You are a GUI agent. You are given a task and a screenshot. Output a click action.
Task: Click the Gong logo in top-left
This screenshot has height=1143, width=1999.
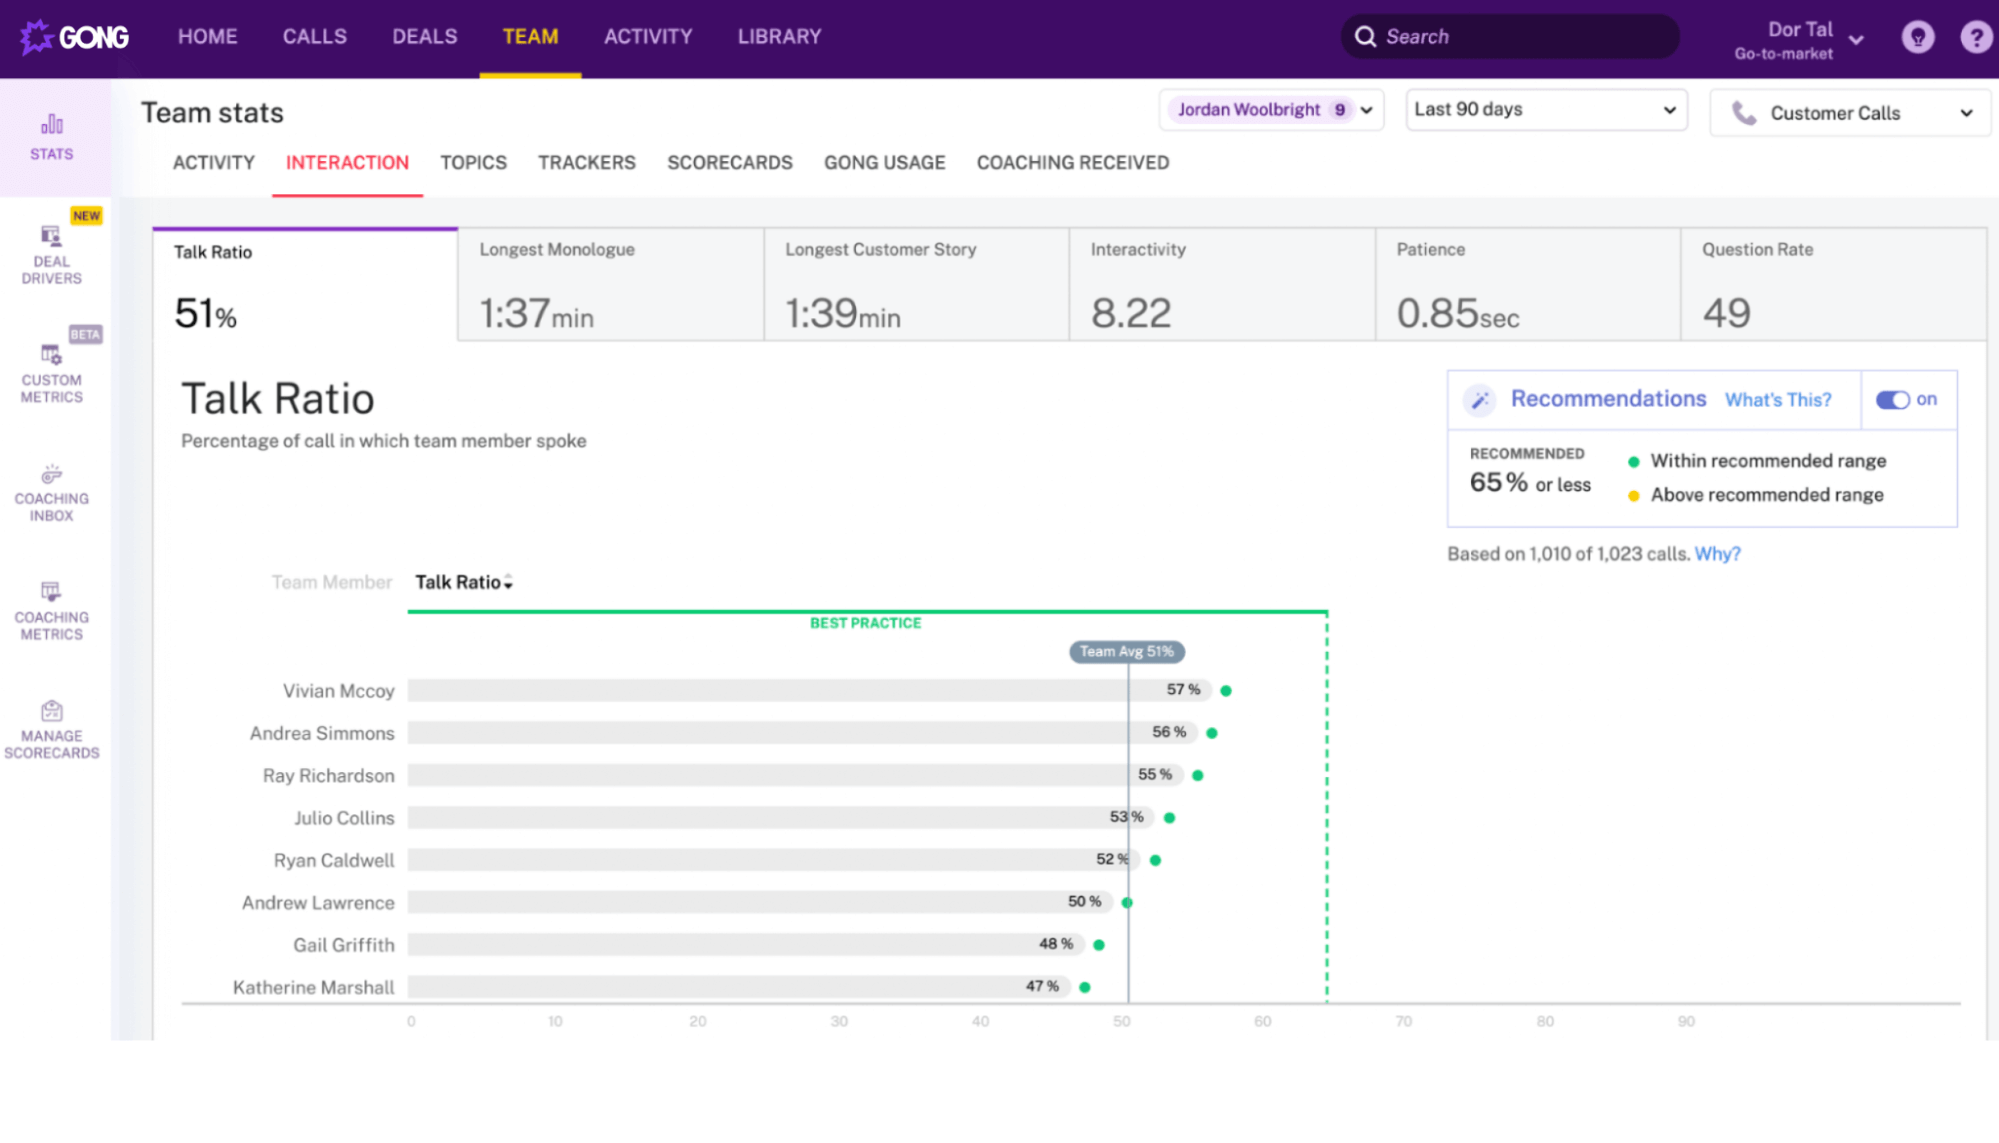[x=76, y=36]
